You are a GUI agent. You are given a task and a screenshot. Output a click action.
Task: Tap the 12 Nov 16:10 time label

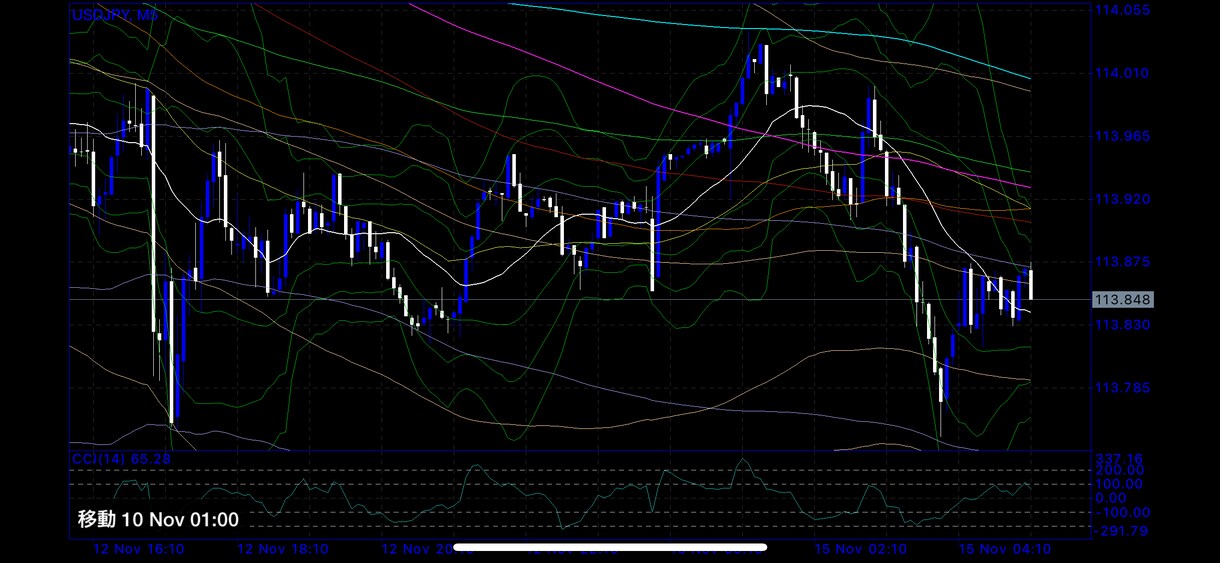[139, 550]
